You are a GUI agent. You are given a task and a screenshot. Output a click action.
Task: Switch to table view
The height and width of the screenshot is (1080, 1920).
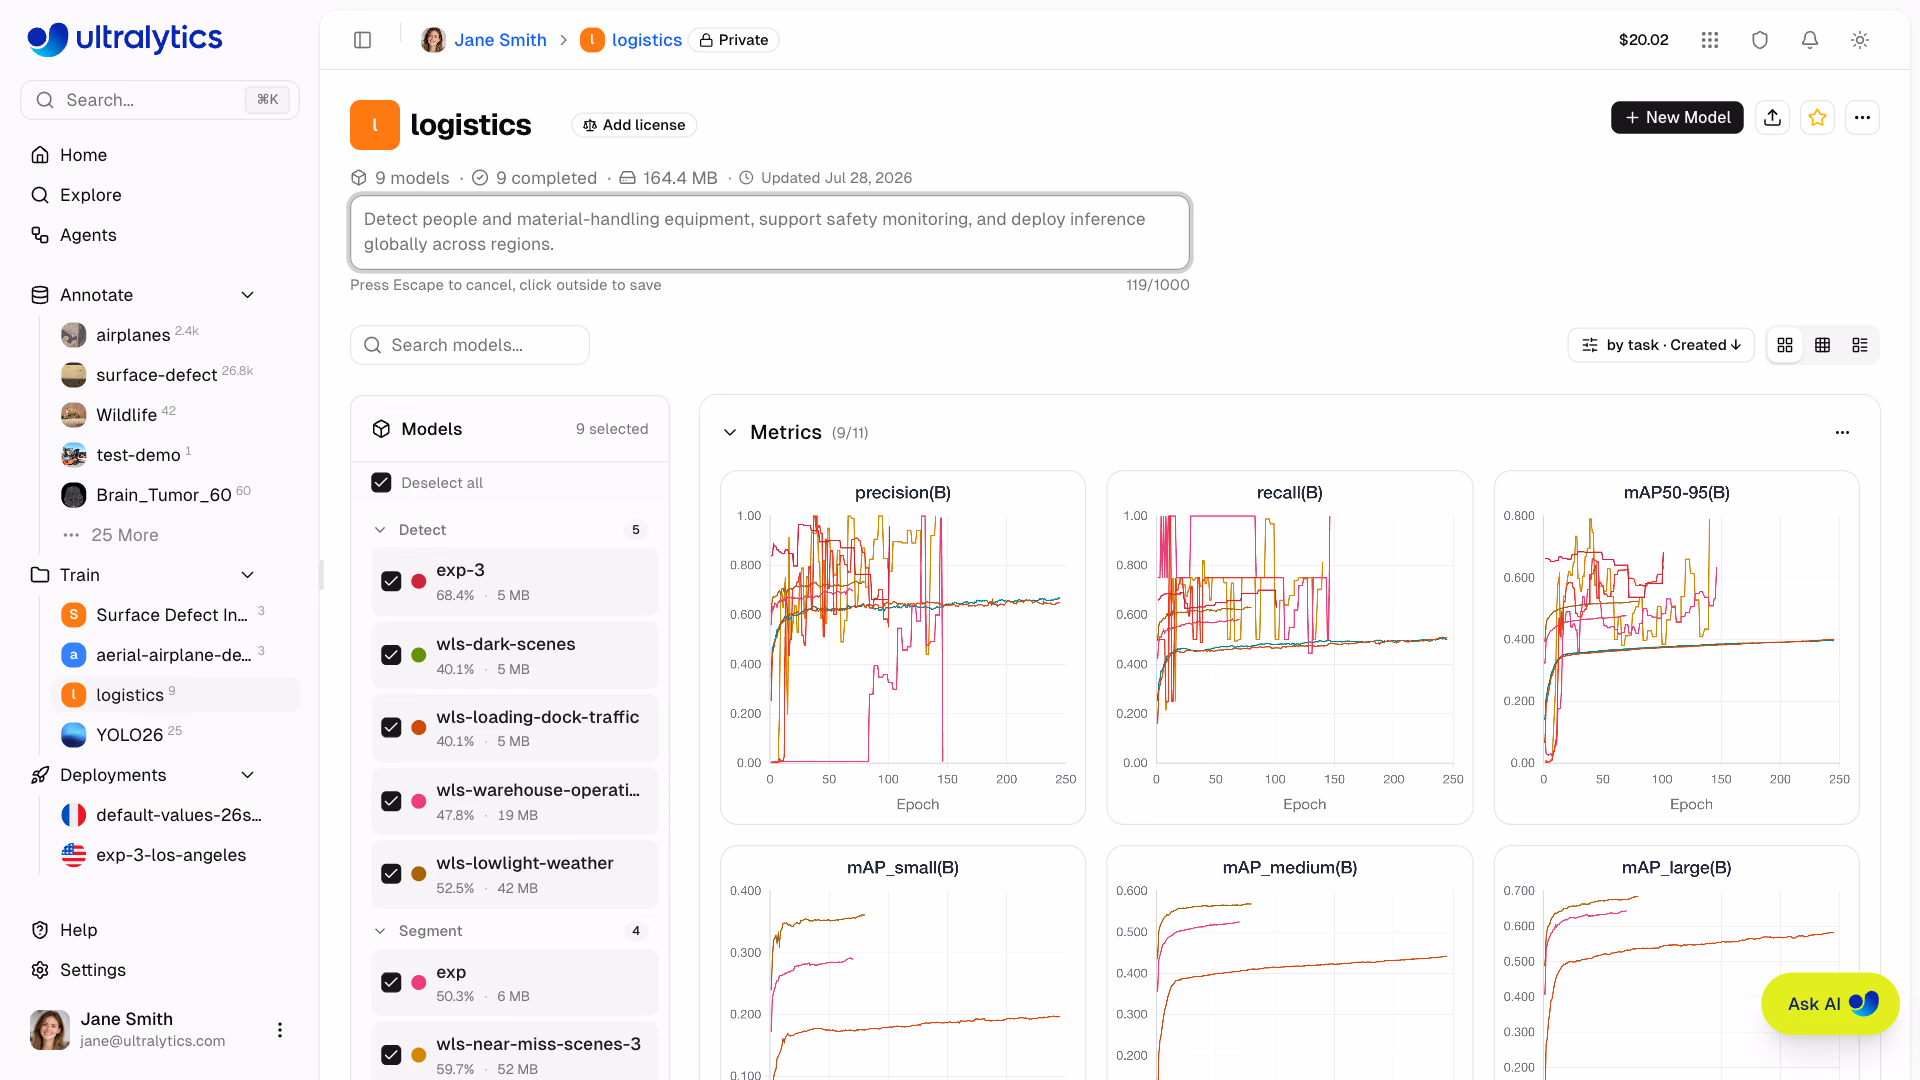tap(1823, 345)
